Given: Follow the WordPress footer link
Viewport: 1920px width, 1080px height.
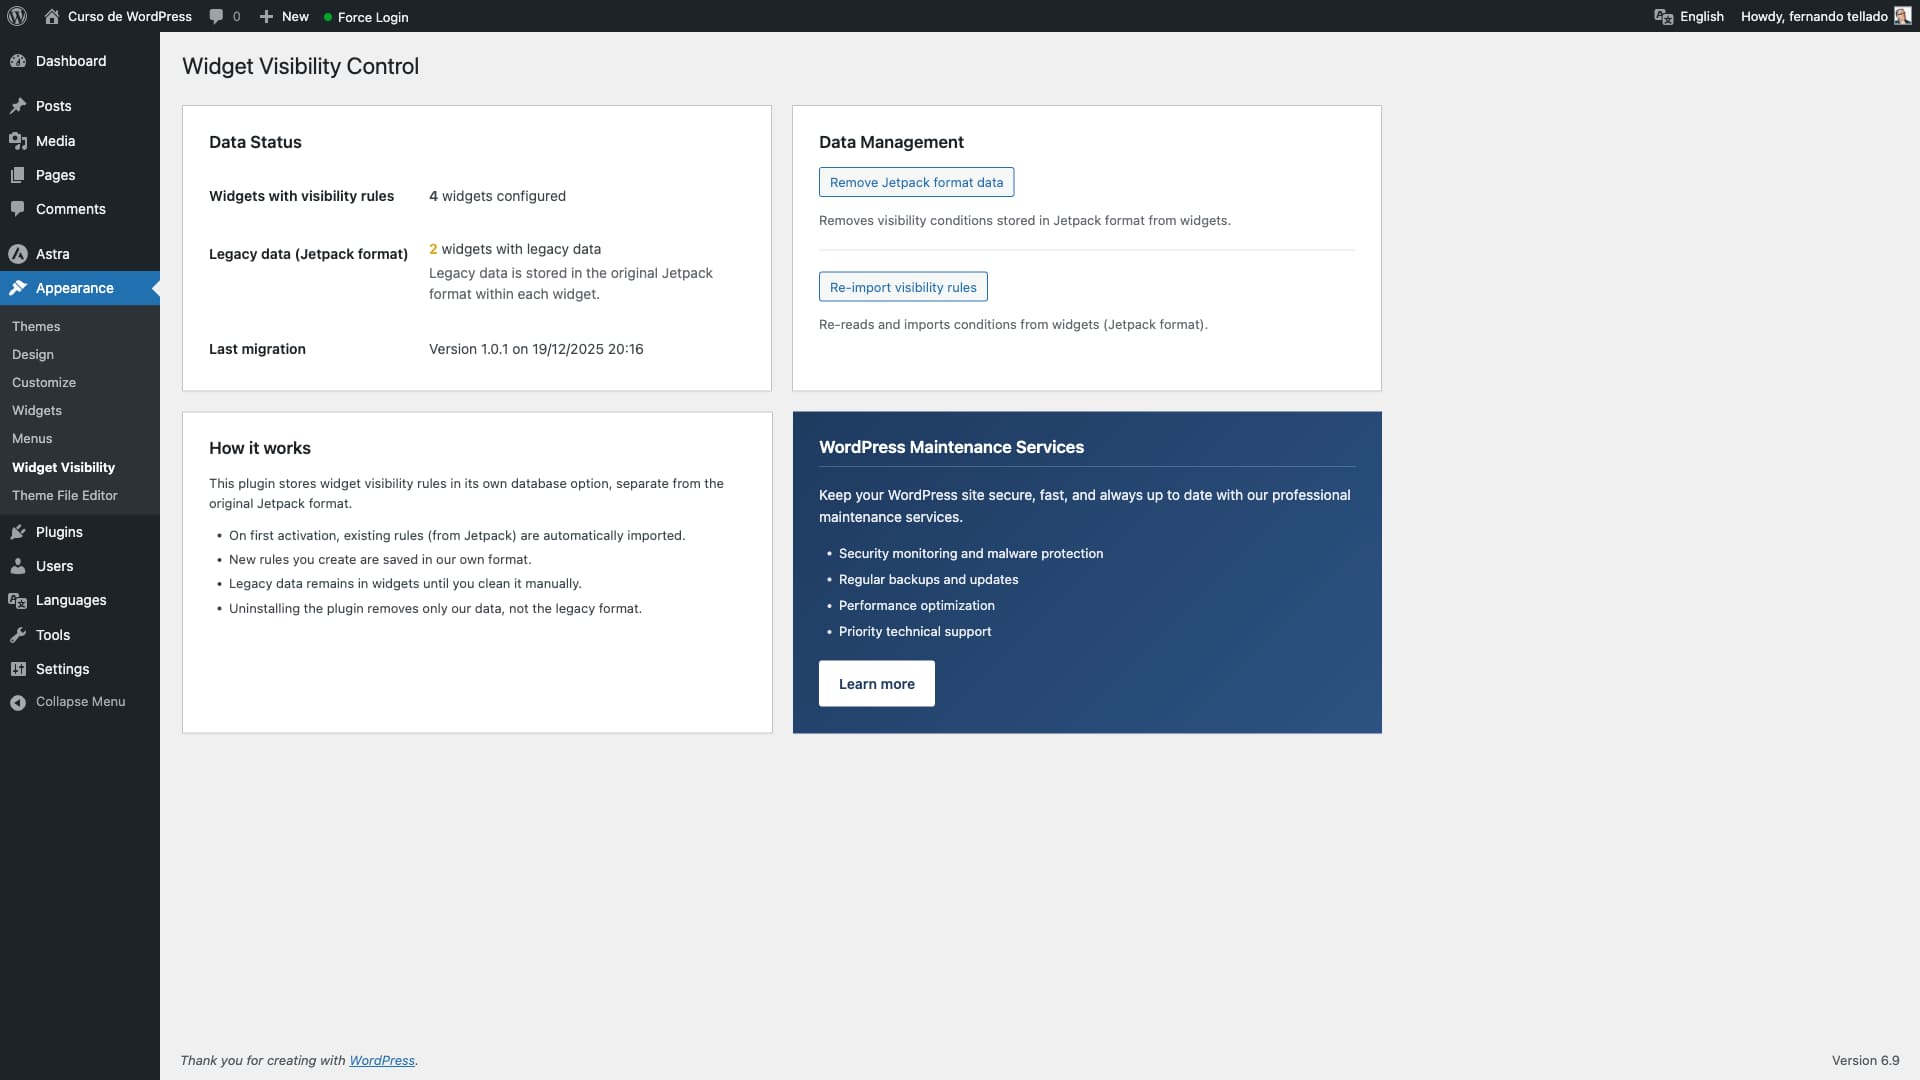Looking at the screenshot, I should point(381,1060).
